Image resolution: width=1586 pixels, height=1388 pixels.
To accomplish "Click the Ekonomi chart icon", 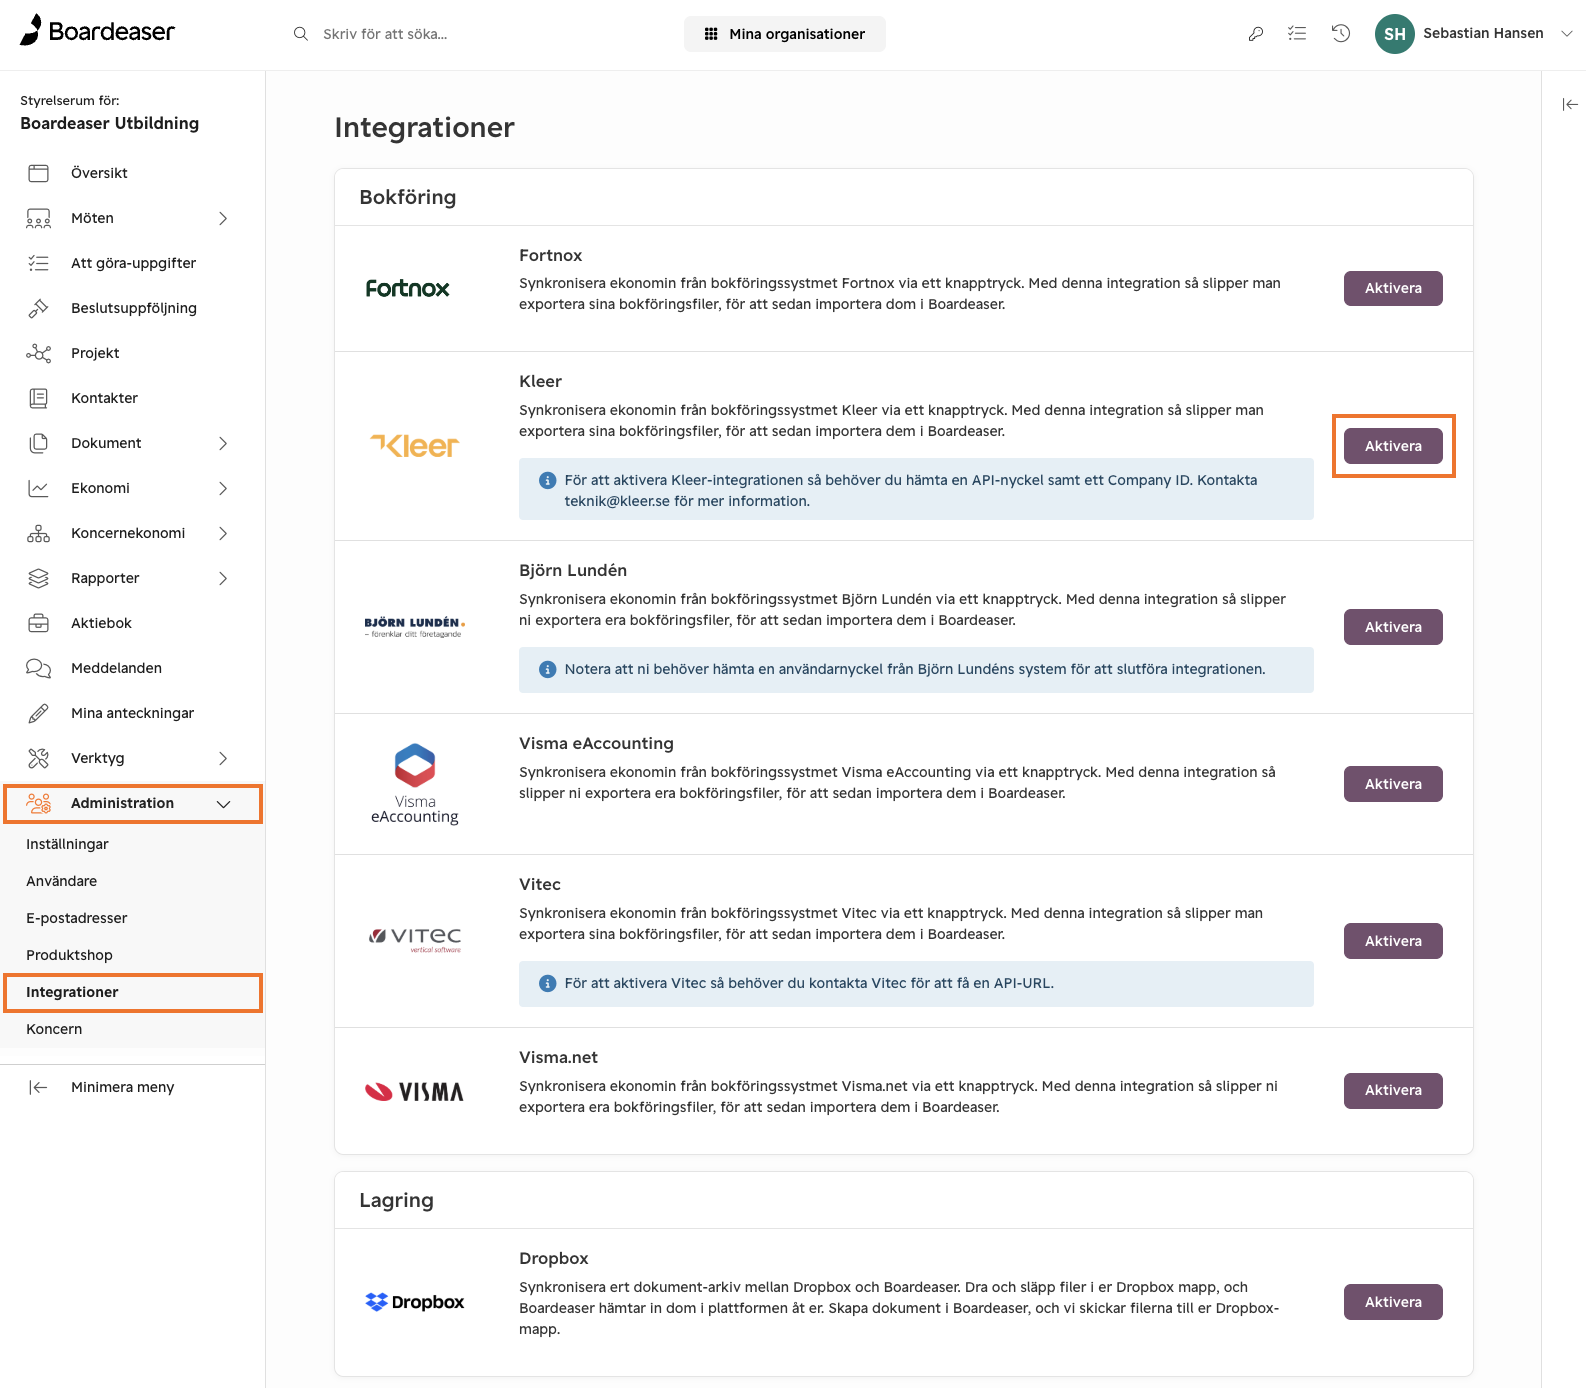I will pyautogui.click(x=38, y=488).
